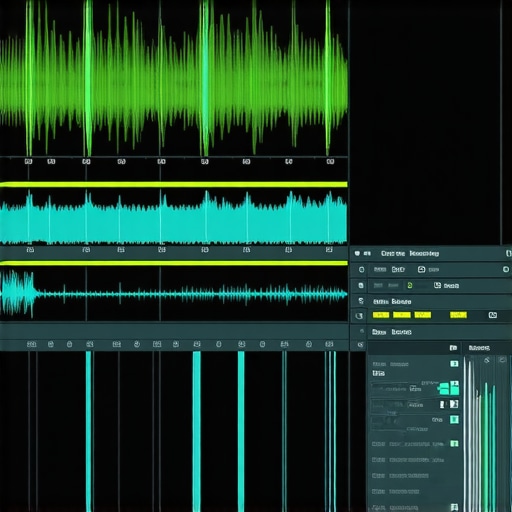This screenshot has height=512, width=512.
Task: Click the icon left of the yellow blocks row
Action: coord(359,316)
